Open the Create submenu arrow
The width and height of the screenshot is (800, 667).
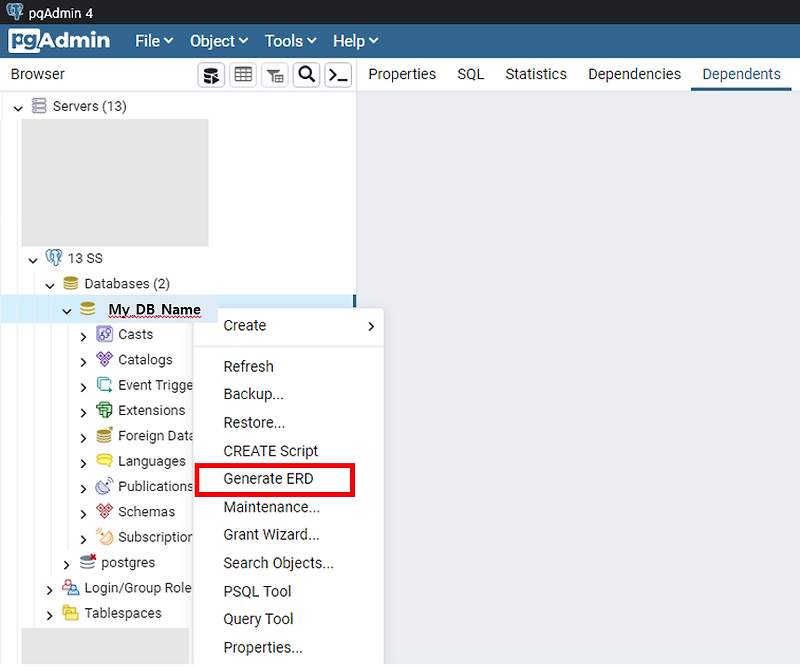click(369, 326)
